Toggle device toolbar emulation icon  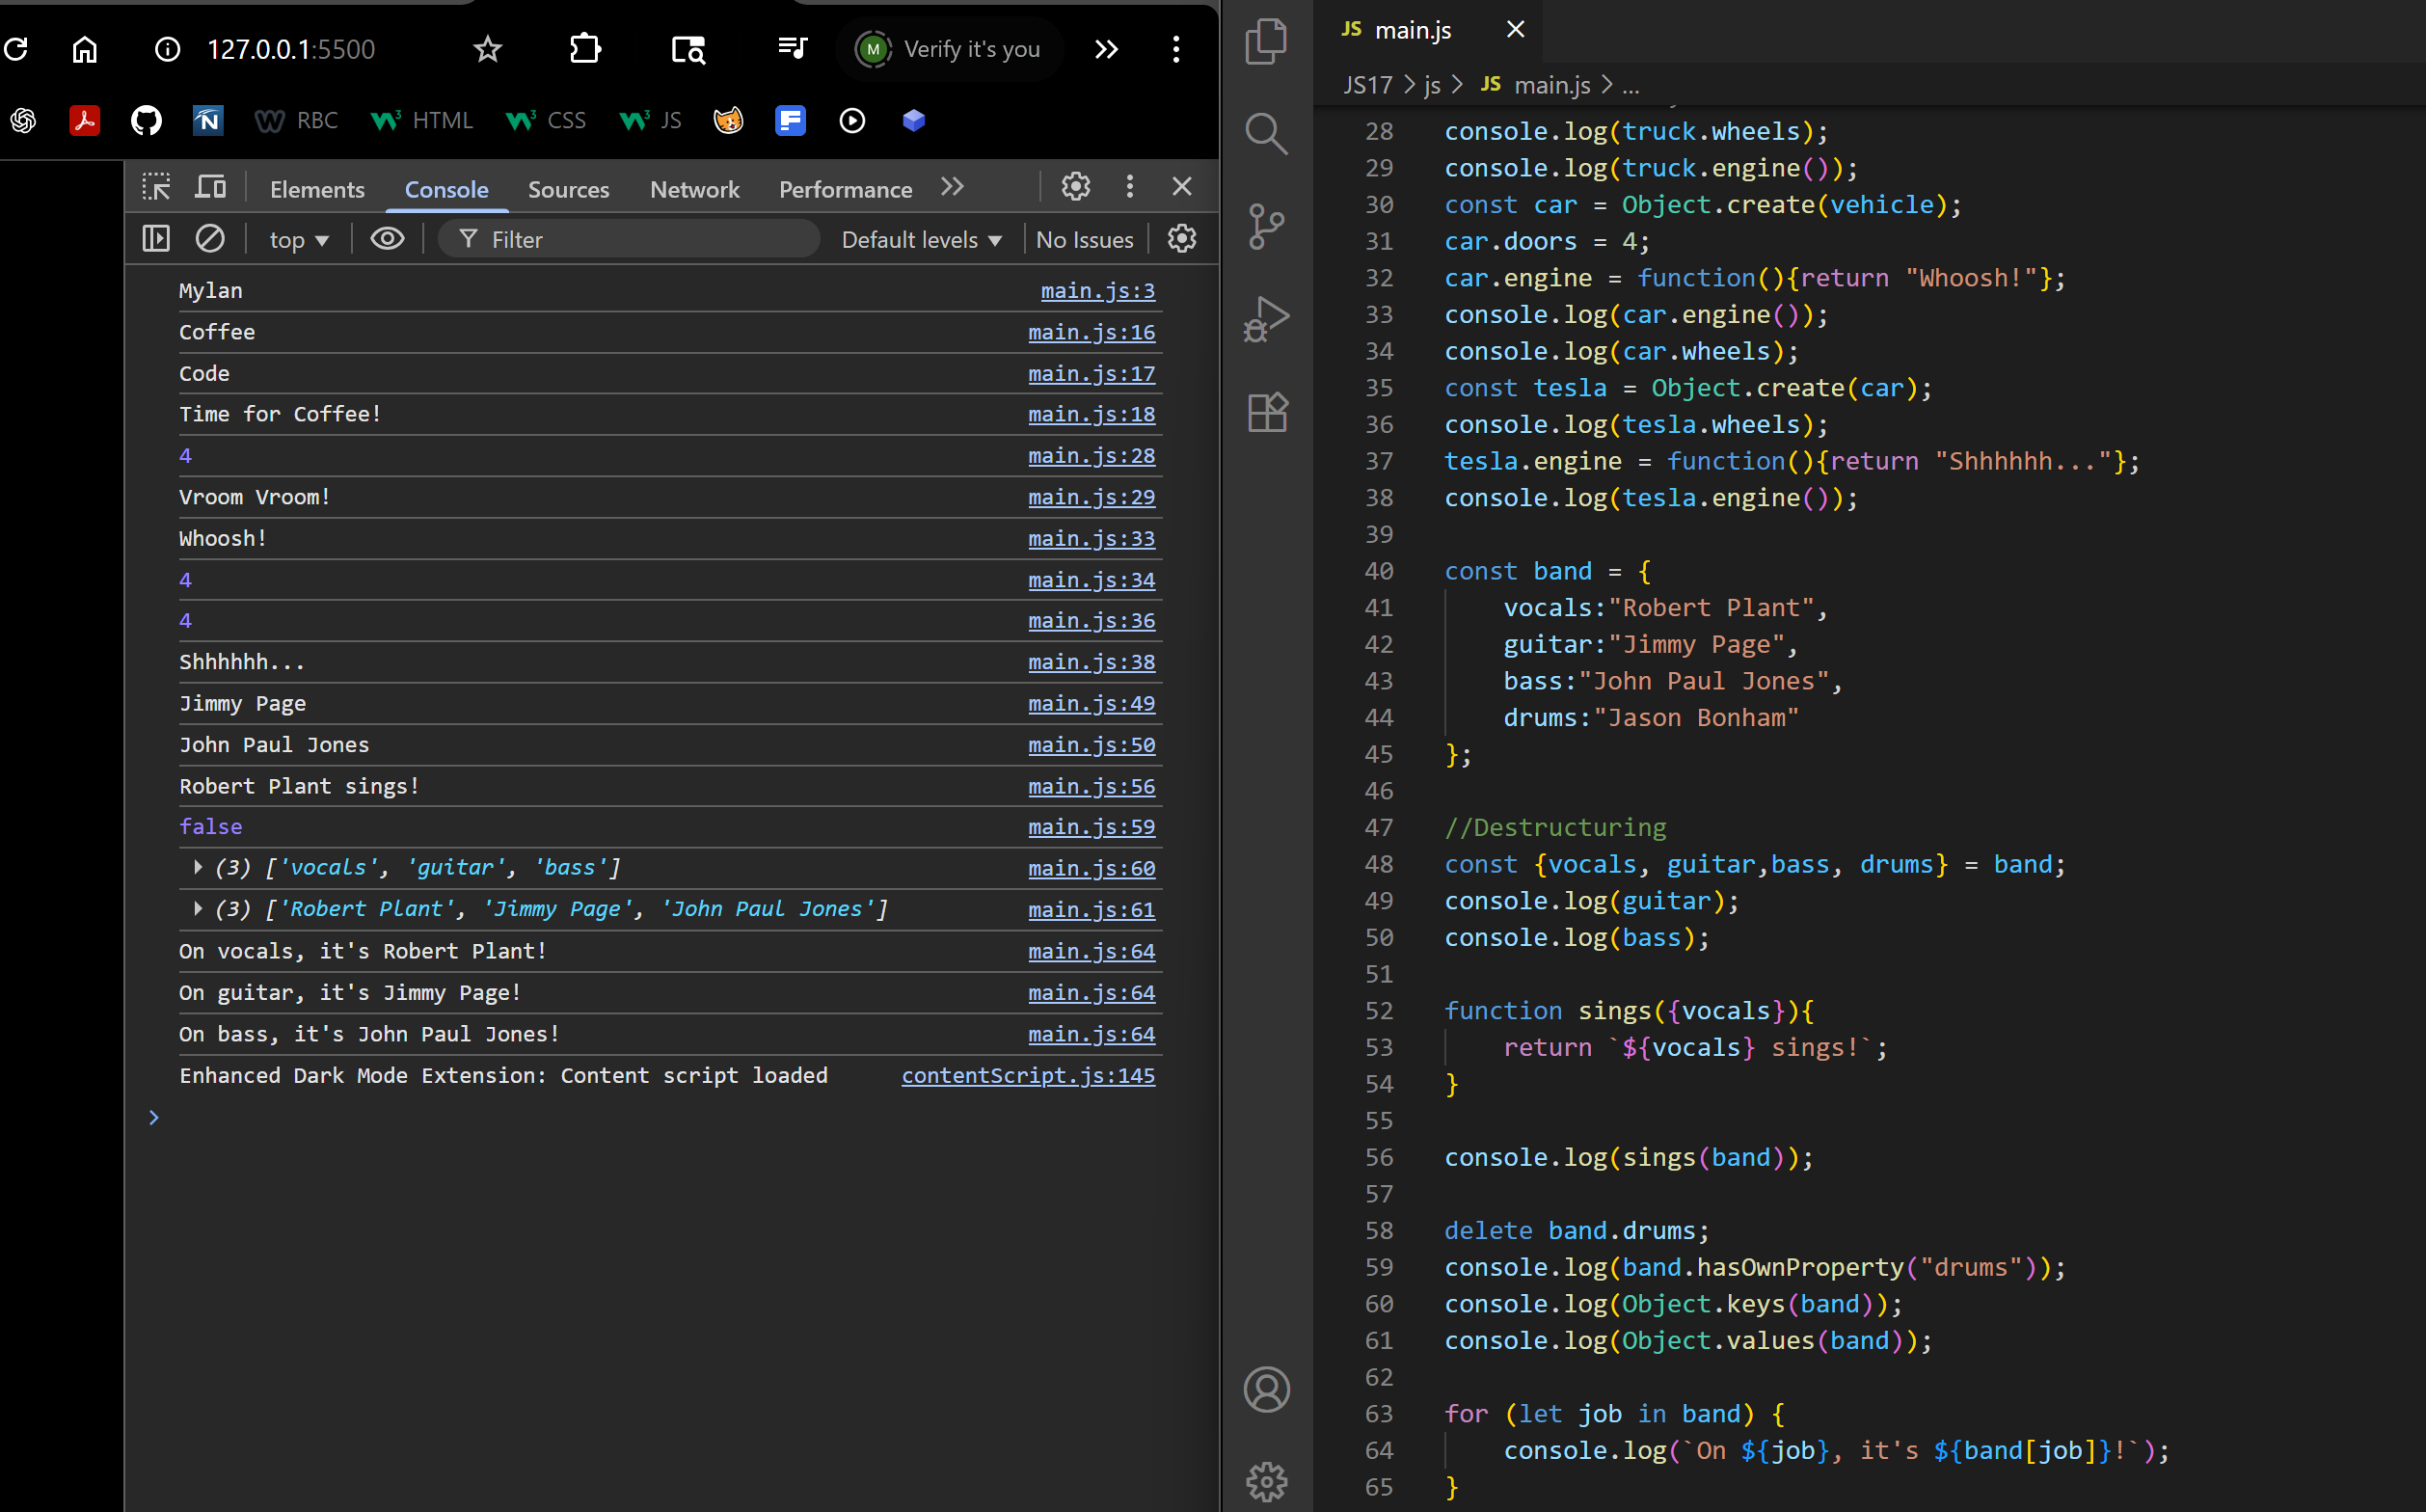(x=210, y=187)
